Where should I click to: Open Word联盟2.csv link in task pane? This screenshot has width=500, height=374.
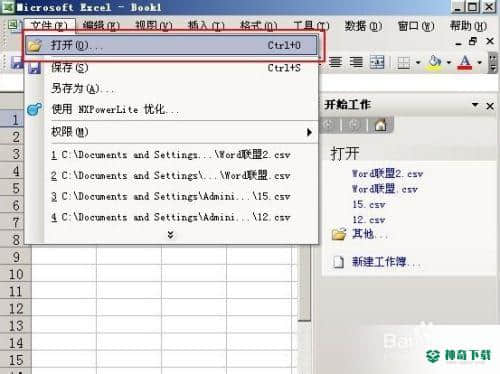(387, 173)
